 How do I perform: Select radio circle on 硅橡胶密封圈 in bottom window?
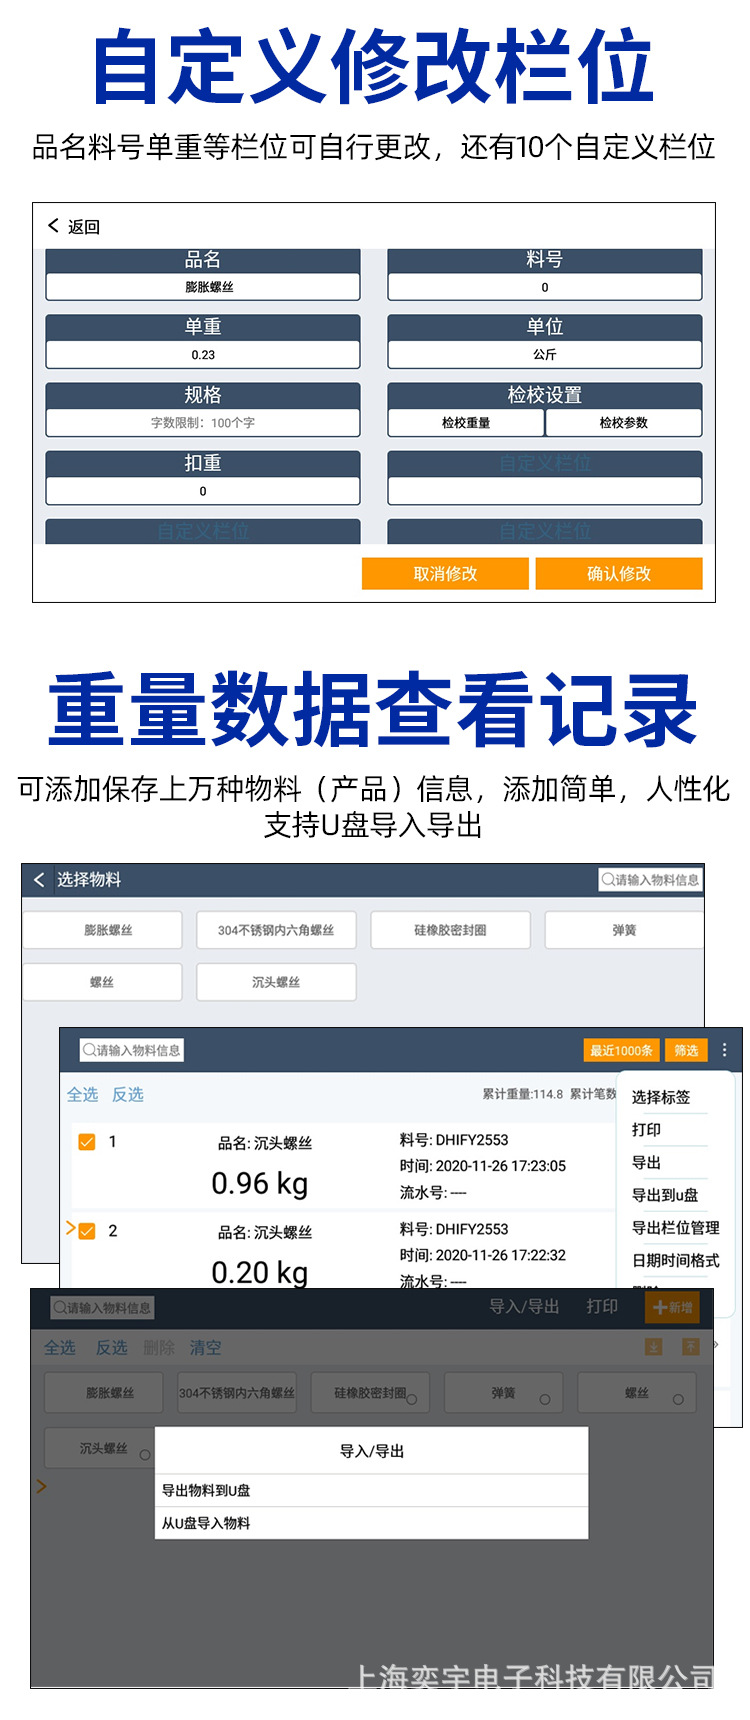coord(412,1400)
